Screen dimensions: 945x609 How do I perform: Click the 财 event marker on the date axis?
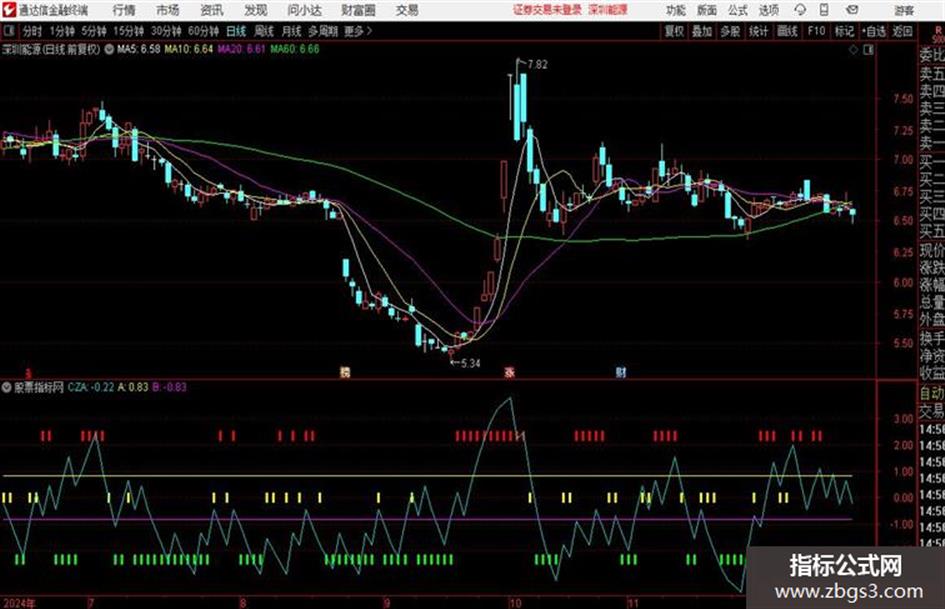621,372
